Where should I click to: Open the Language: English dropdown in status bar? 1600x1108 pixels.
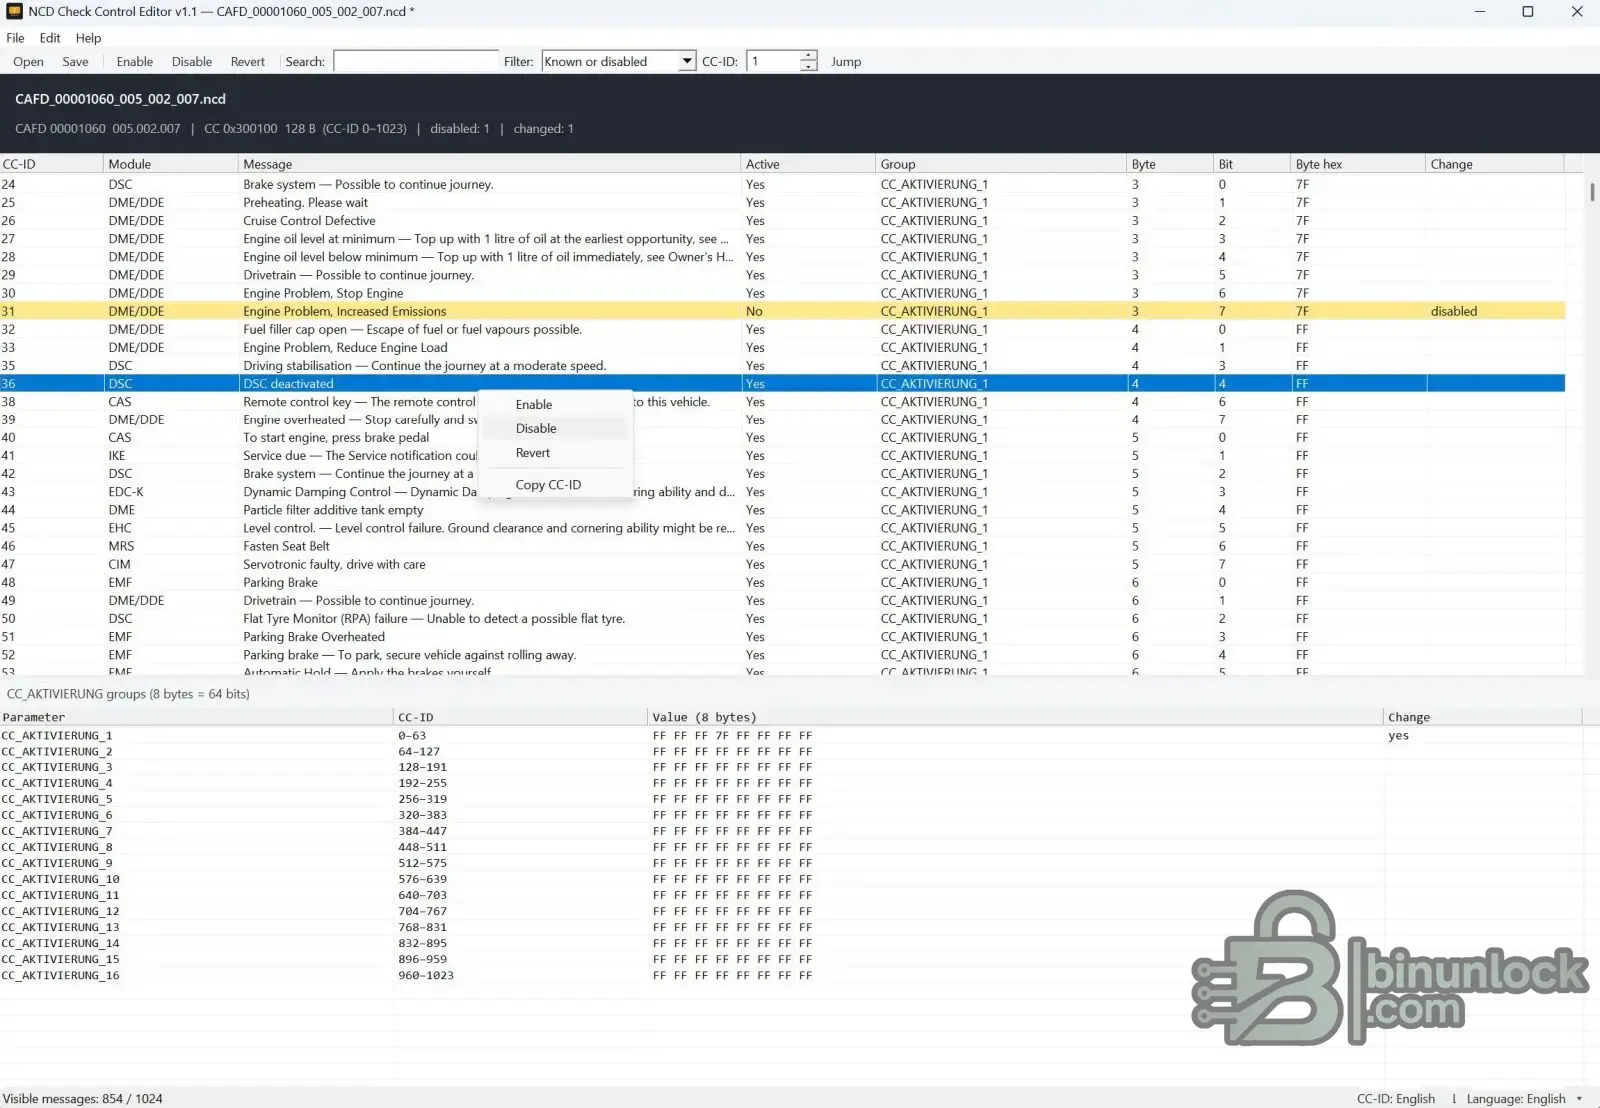pyautogui.click(x=1525, y=1098)
